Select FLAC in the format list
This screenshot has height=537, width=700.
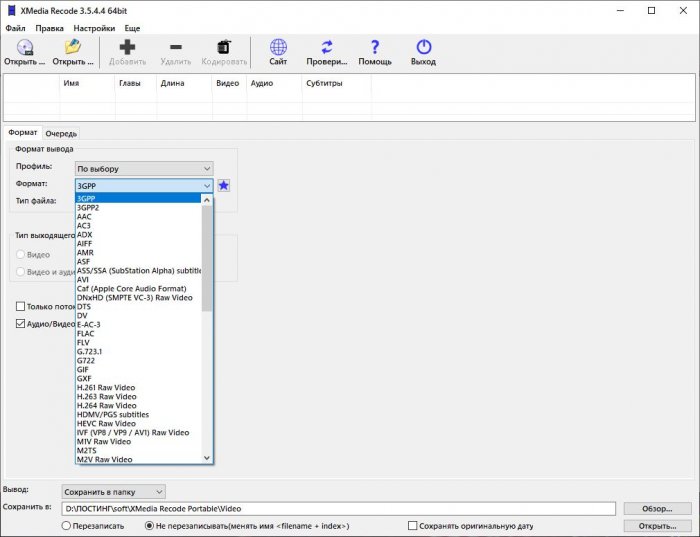click(x=138, y=333)
